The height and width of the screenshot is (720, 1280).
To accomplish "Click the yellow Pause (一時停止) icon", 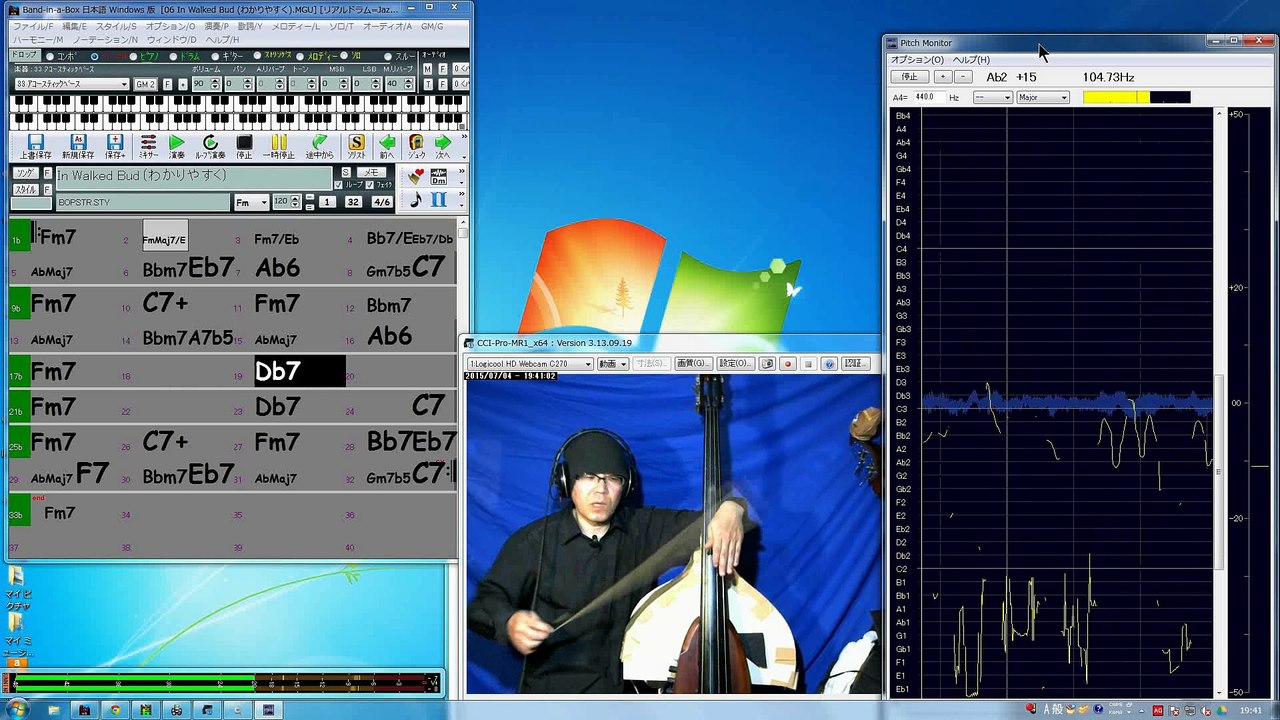I will pos(279,144).
